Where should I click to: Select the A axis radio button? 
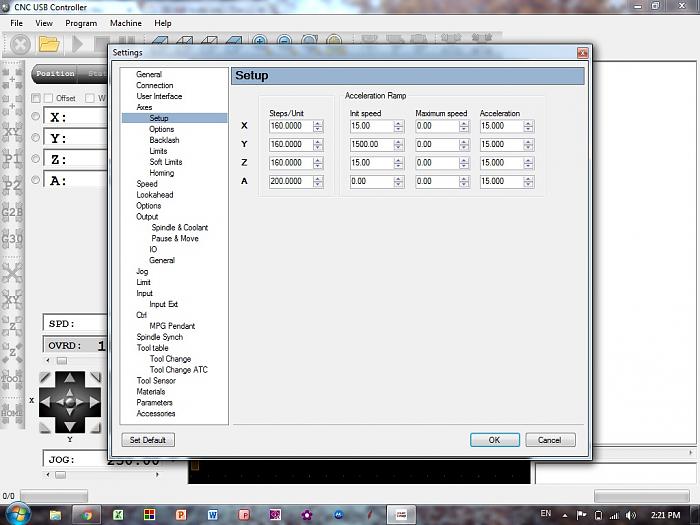(36, 179)
